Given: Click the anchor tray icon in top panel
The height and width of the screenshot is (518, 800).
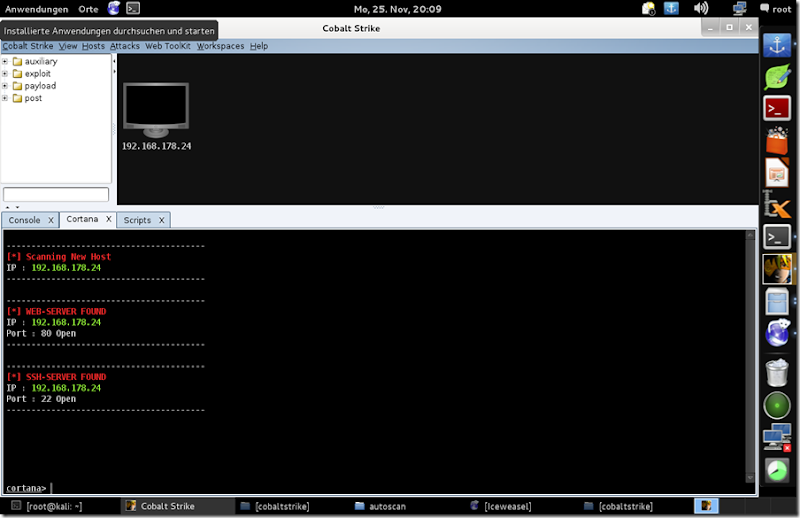Looking at the screenshot, I should pyautogui.click(x=671, y=8).
